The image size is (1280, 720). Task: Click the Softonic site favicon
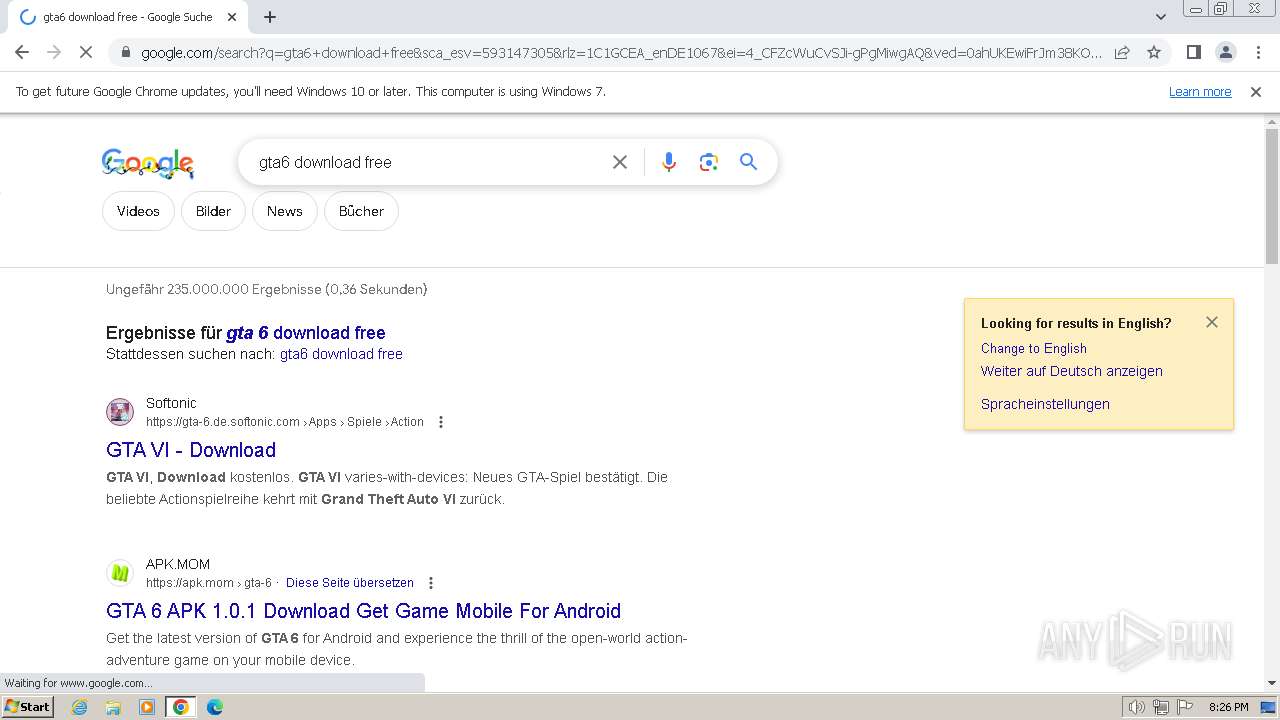coord(120,411)
